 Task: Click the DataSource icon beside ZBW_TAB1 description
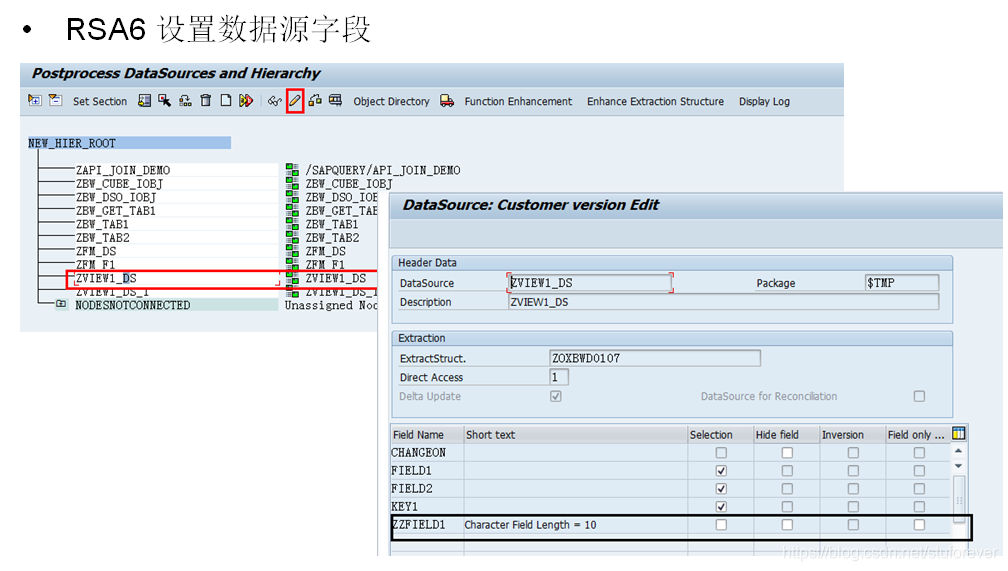pos(292,224)
